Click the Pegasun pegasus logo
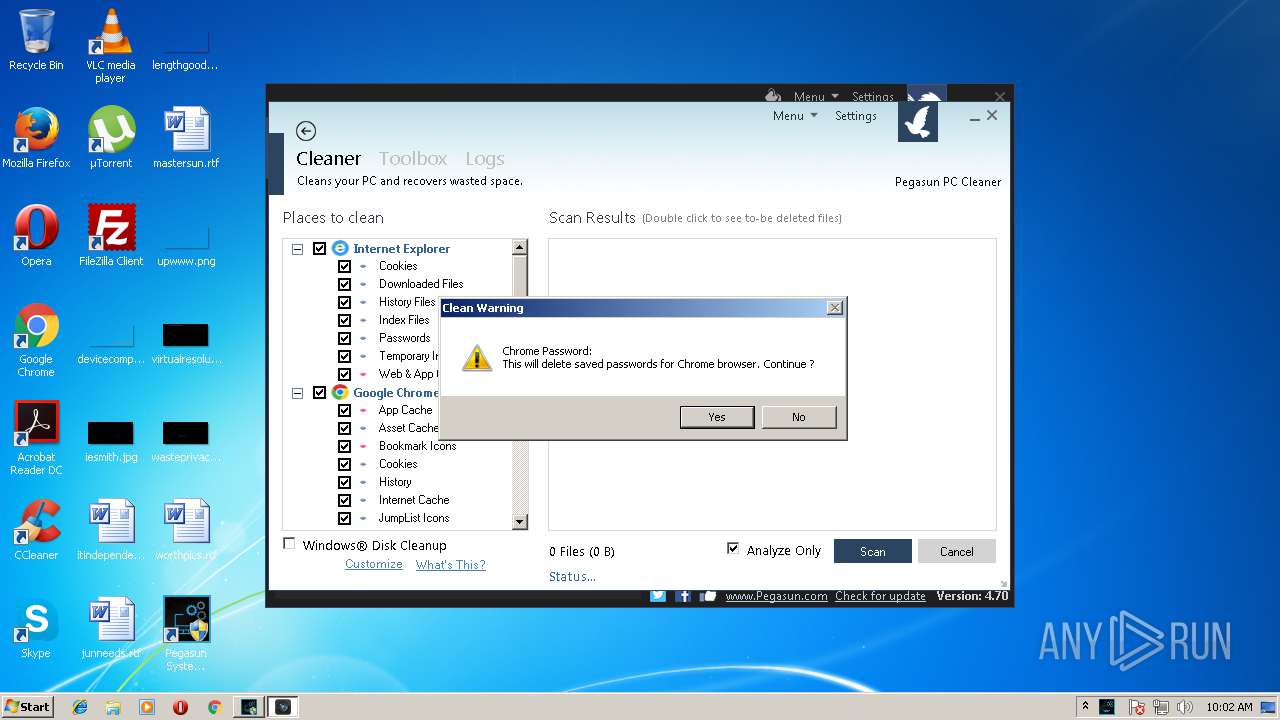Image resolution: width=1280 pixels, height=720 pixels. 918,122
